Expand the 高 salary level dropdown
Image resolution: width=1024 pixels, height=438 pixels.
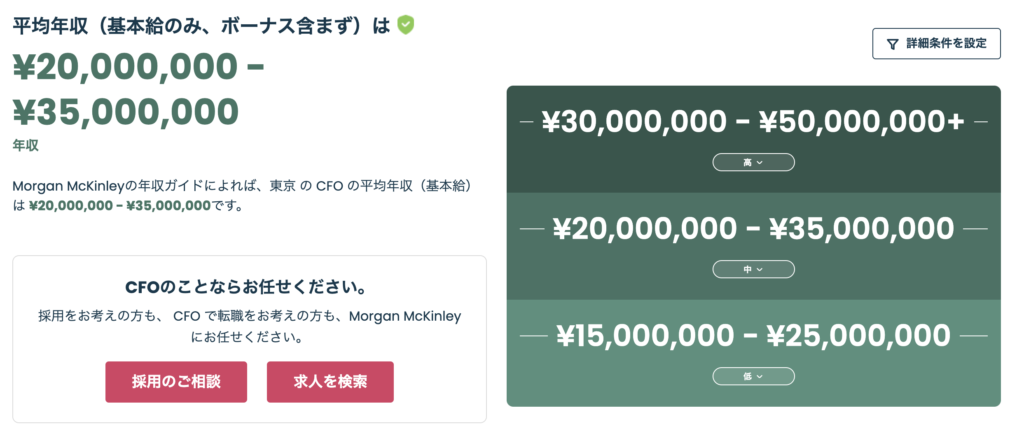[753, 162]
